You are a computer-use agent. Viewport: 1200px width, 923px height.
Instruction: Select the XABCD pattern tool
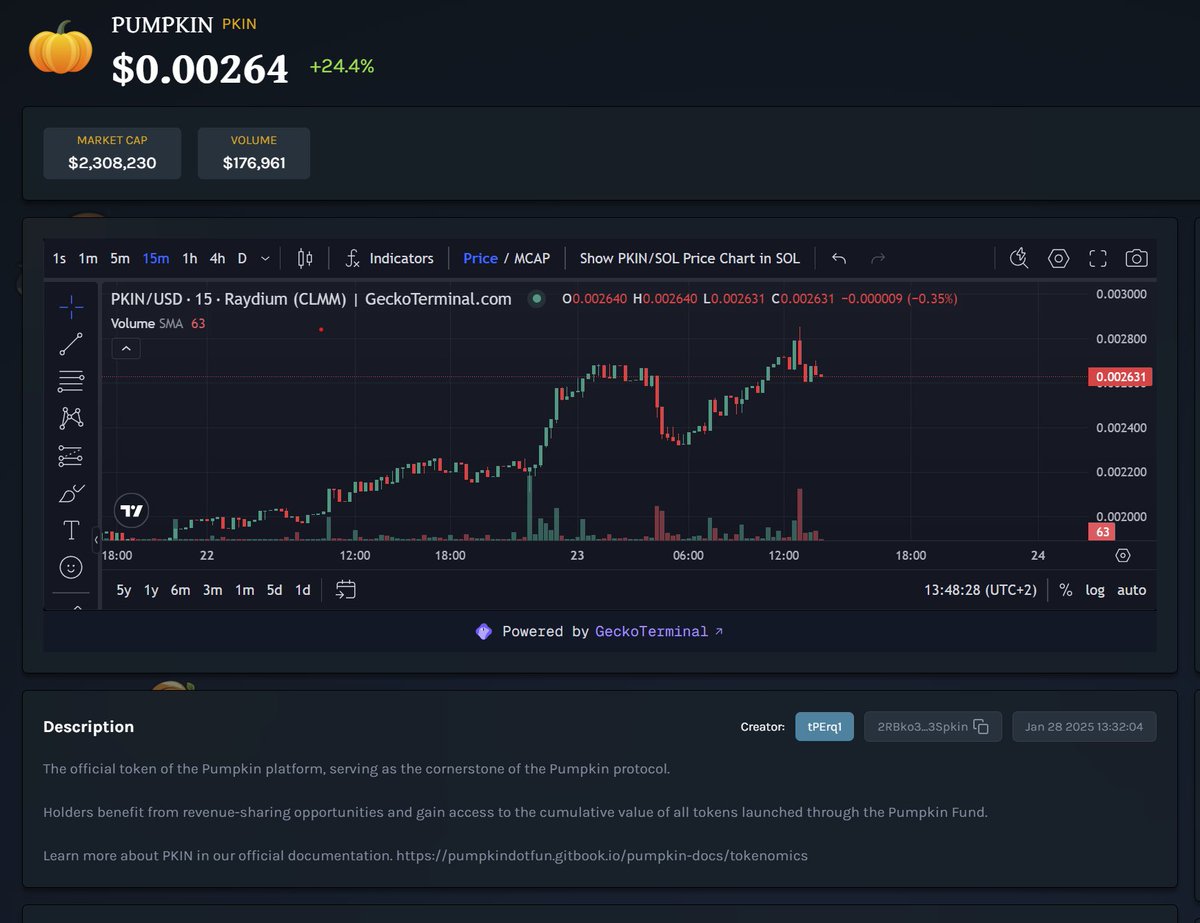[x=71, y=418]
